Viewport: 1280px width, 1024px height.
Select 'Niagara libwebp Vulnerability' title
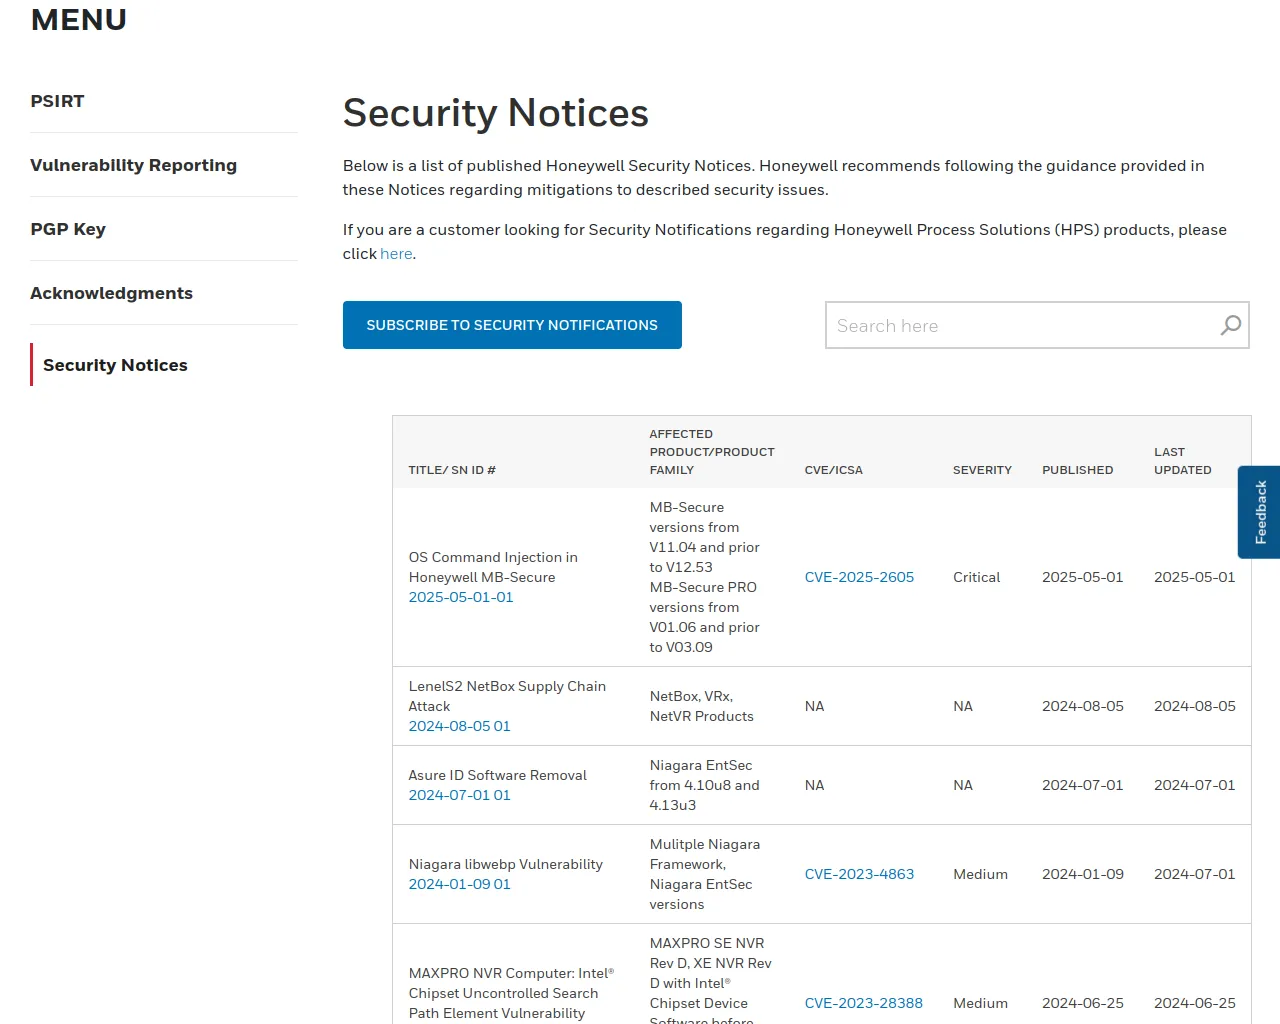click(505, 864)
